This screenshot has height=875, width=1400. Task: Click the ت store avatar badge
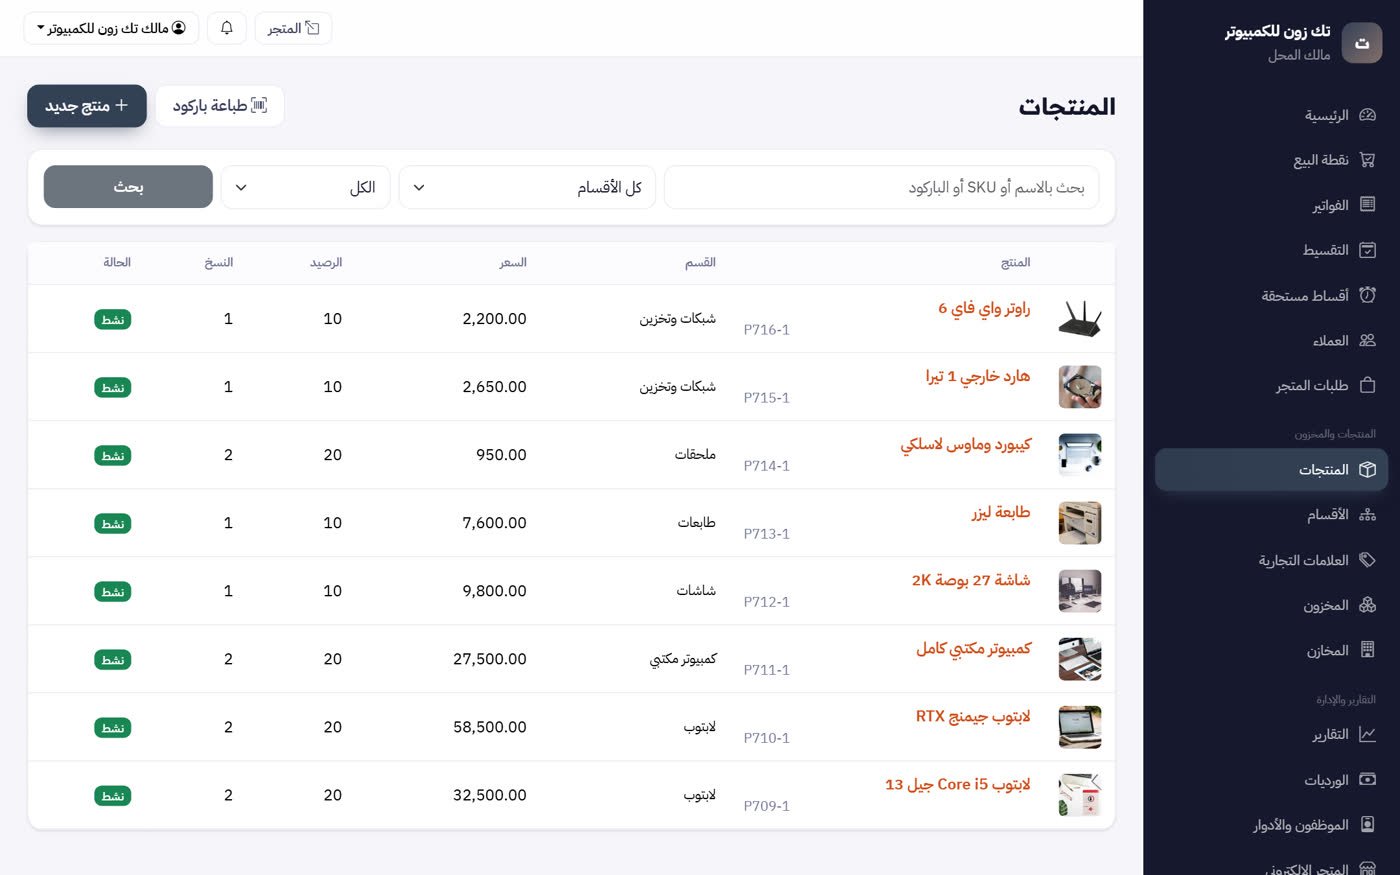[1361, 43]
